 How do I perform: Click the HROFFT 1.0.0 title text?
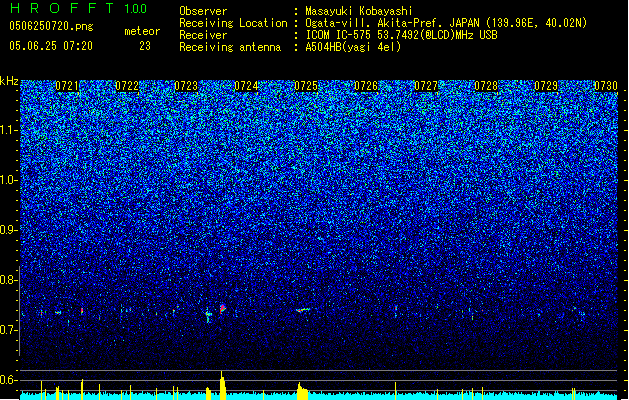tap(78, 8)
